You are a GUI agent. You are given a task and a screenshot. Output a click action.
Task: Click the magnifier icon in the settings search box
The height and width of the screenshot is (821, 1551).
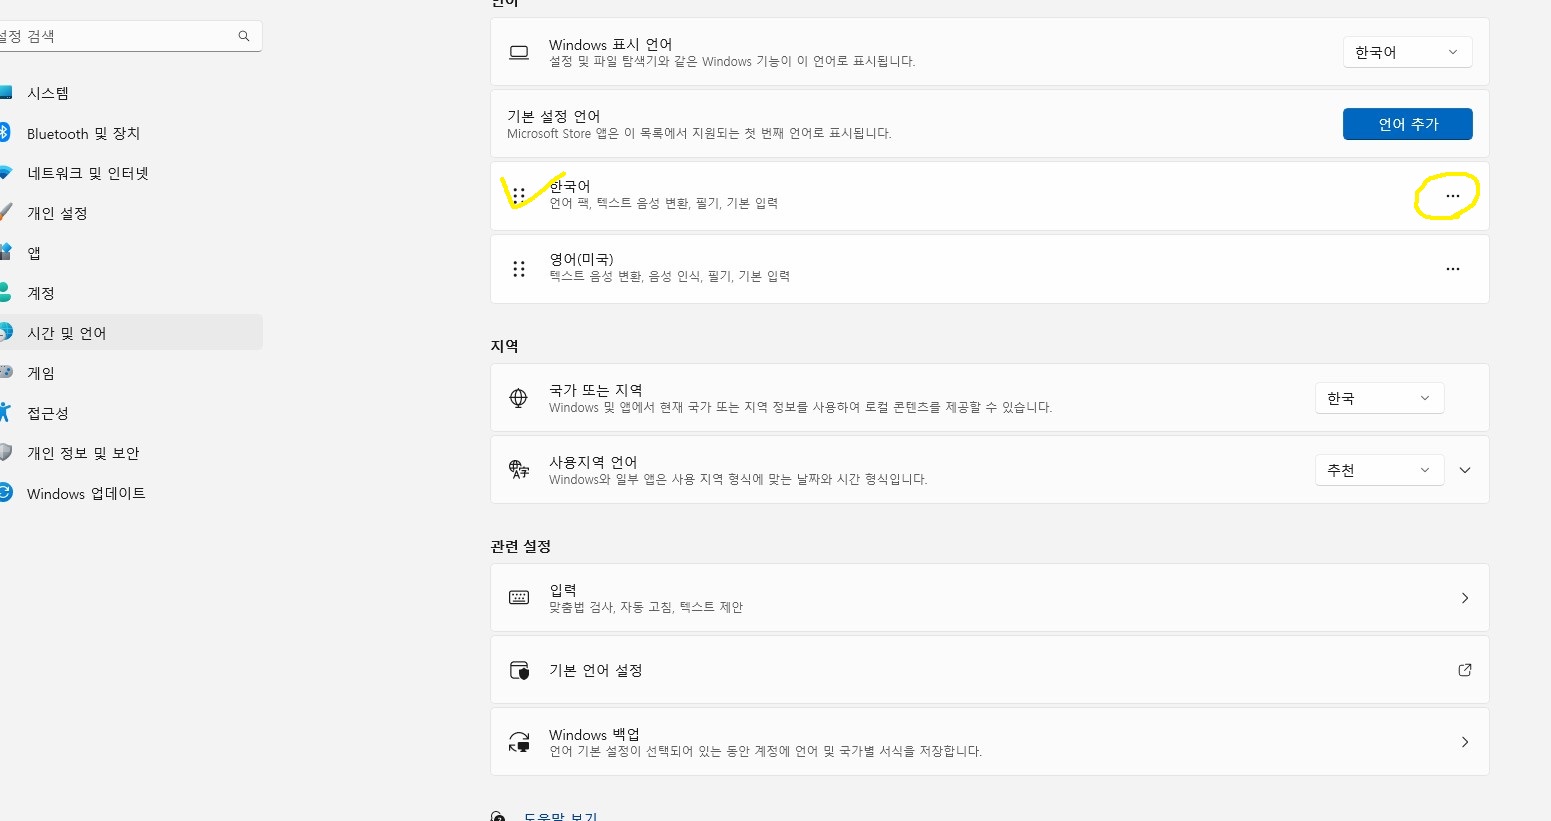[x=244, y=36]
